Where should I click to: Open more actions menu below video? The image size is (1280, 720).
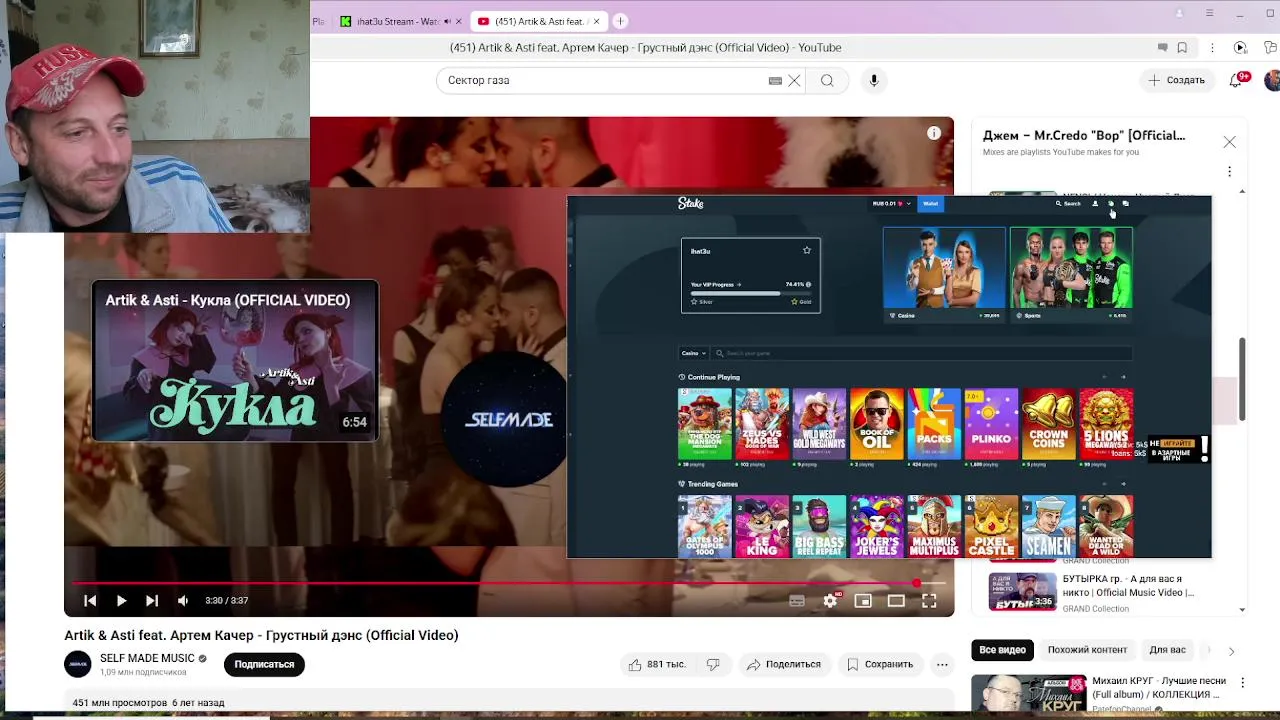click(x=942, y=664)
